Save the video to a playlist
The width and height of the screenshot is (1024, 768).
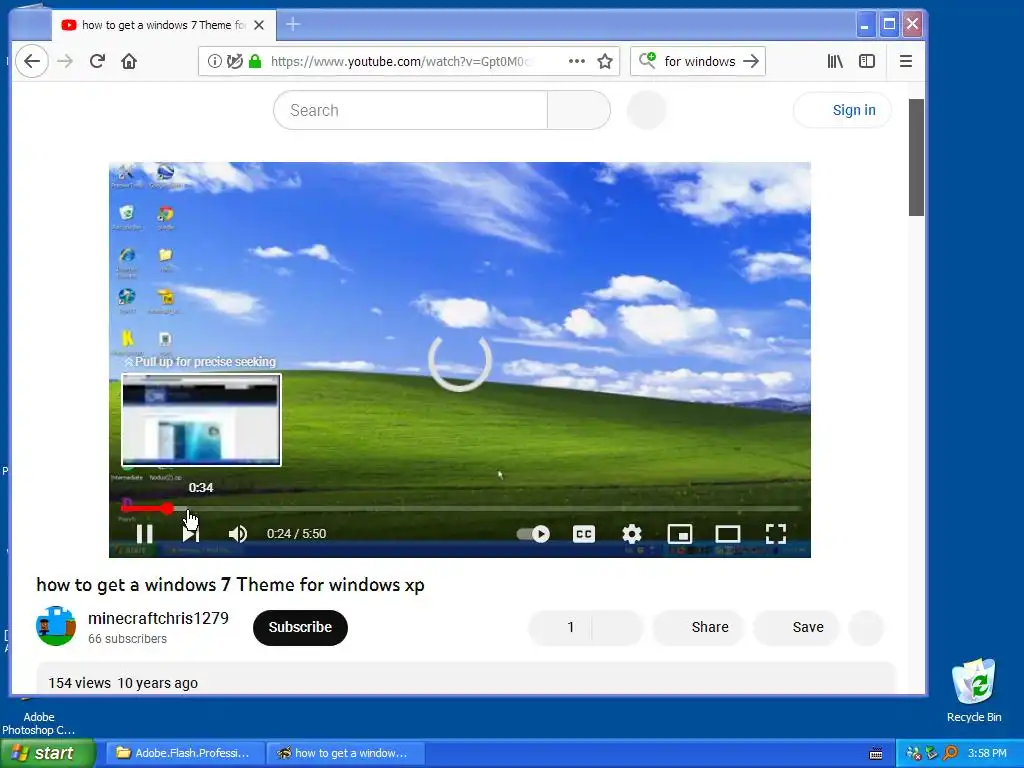(796, 628)
